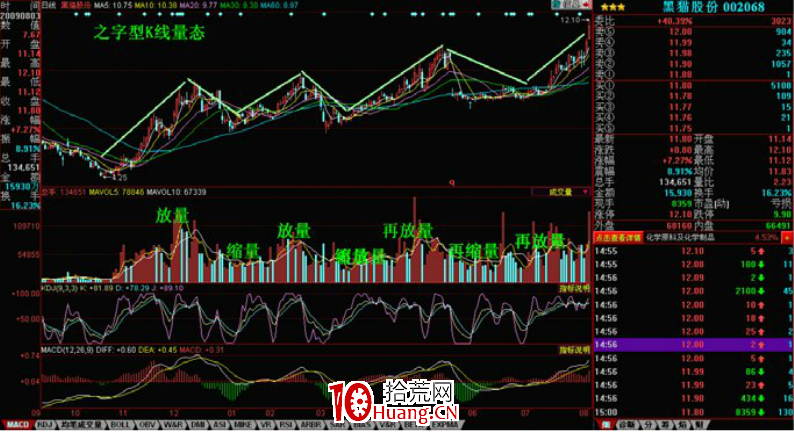Switch to the KDJ indicator tab

tap(45, 424)
